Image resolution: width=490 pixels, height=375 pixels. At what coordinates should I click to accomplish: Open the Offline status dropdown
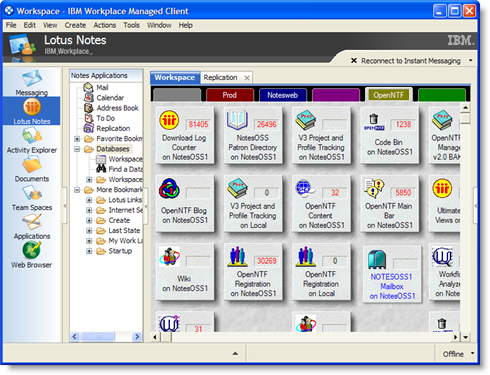[x=472, y=353]
